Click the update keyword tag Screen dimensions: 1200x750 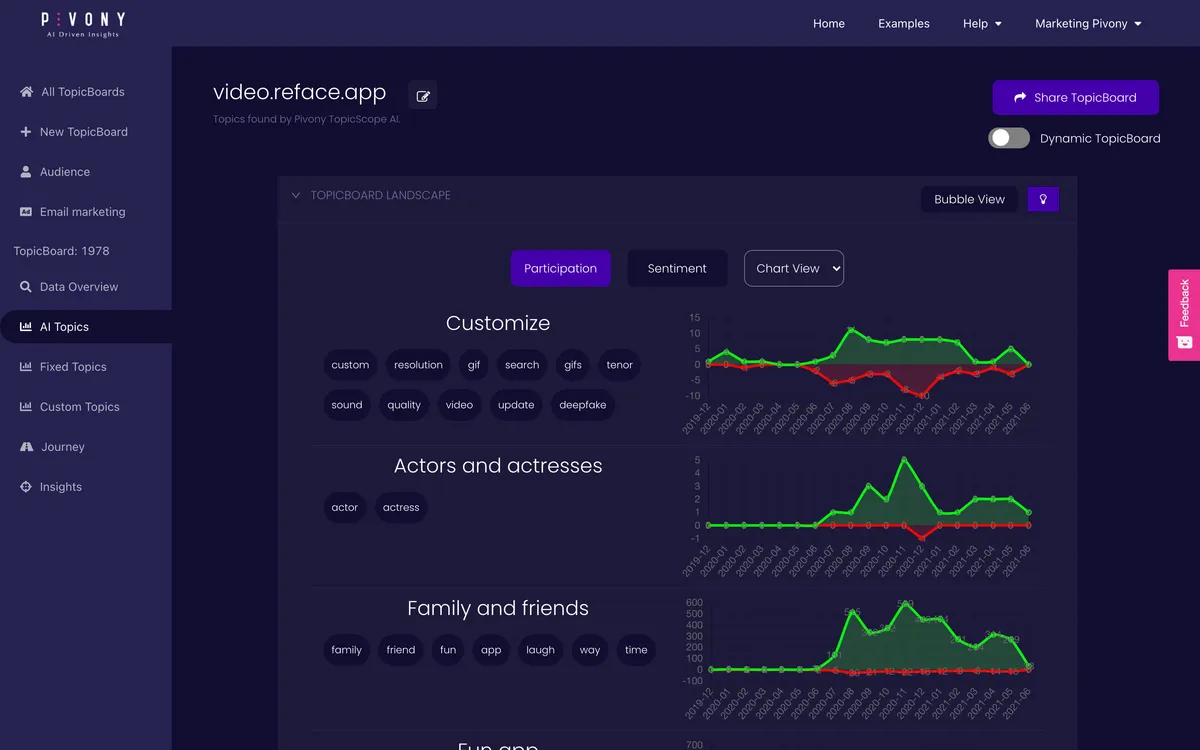click(x=516, y=405)
